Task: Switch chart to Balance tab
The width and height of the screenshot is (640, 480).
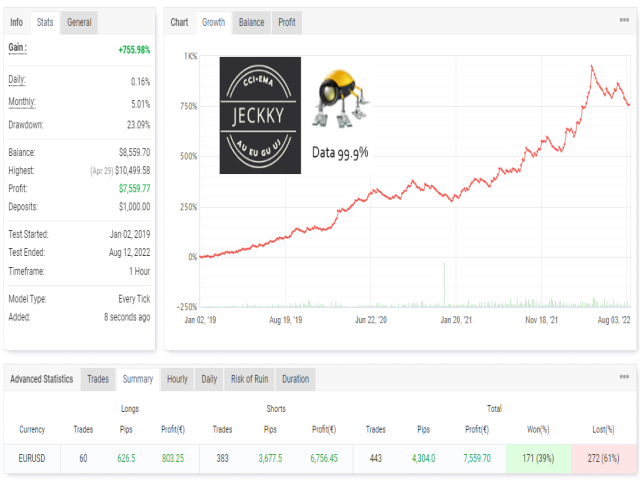Action: (251, 22)
